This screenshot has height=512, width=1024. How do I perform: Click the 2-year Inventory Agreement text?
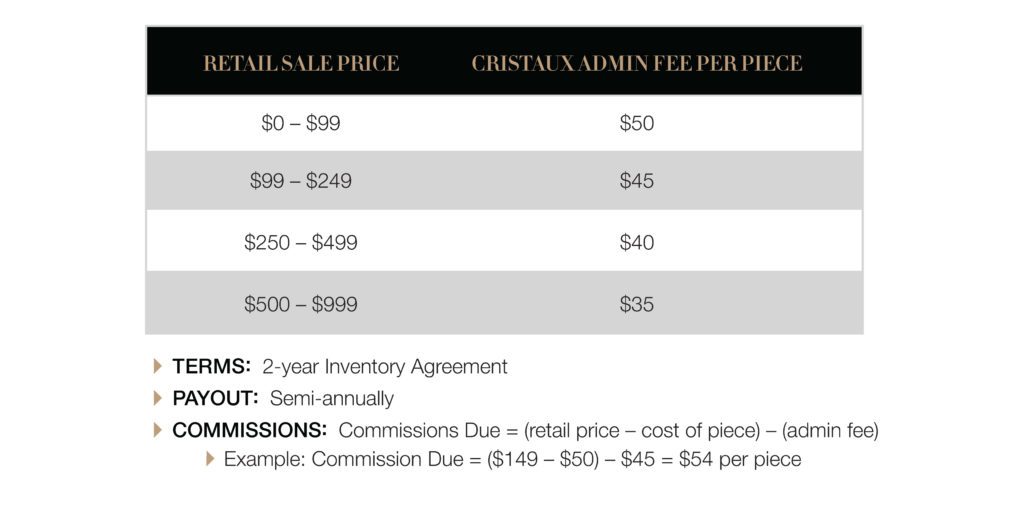tap(385, 367)
